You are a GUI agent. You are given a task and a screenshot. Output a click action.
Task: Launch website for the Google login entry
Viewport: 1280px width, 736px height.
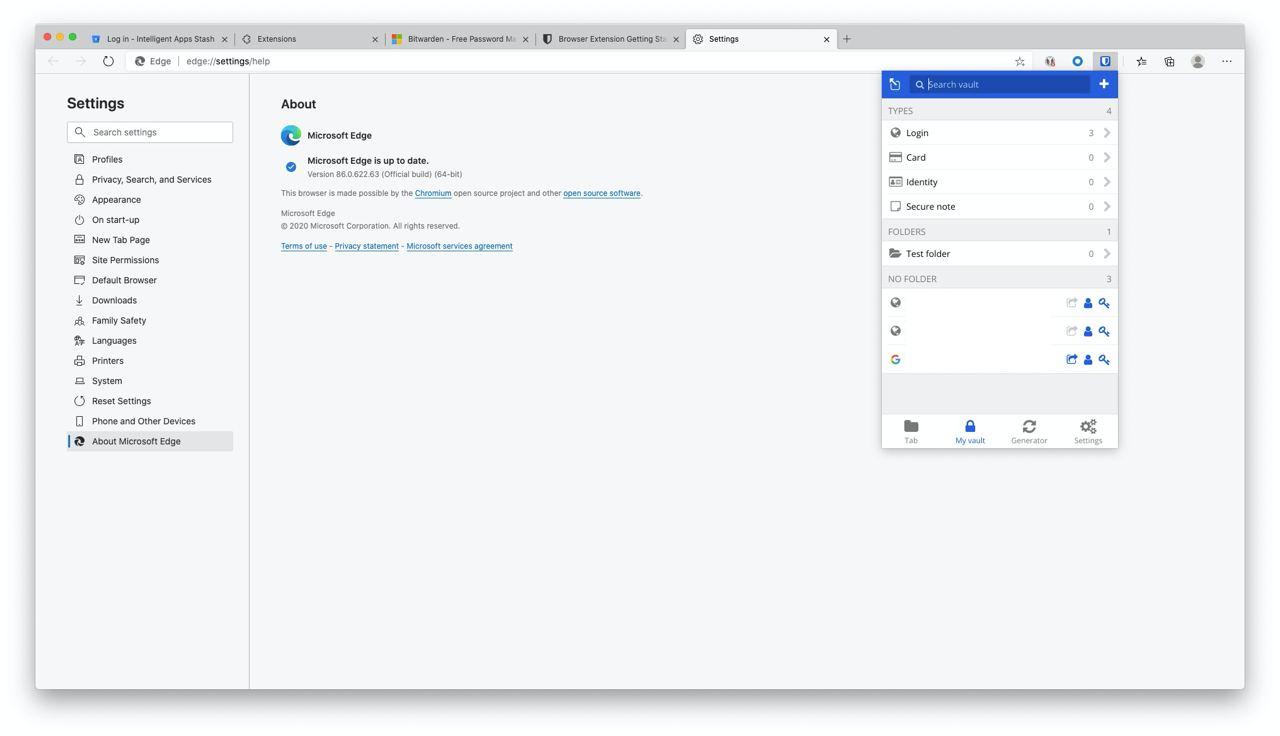click(x=1071, y=359)
